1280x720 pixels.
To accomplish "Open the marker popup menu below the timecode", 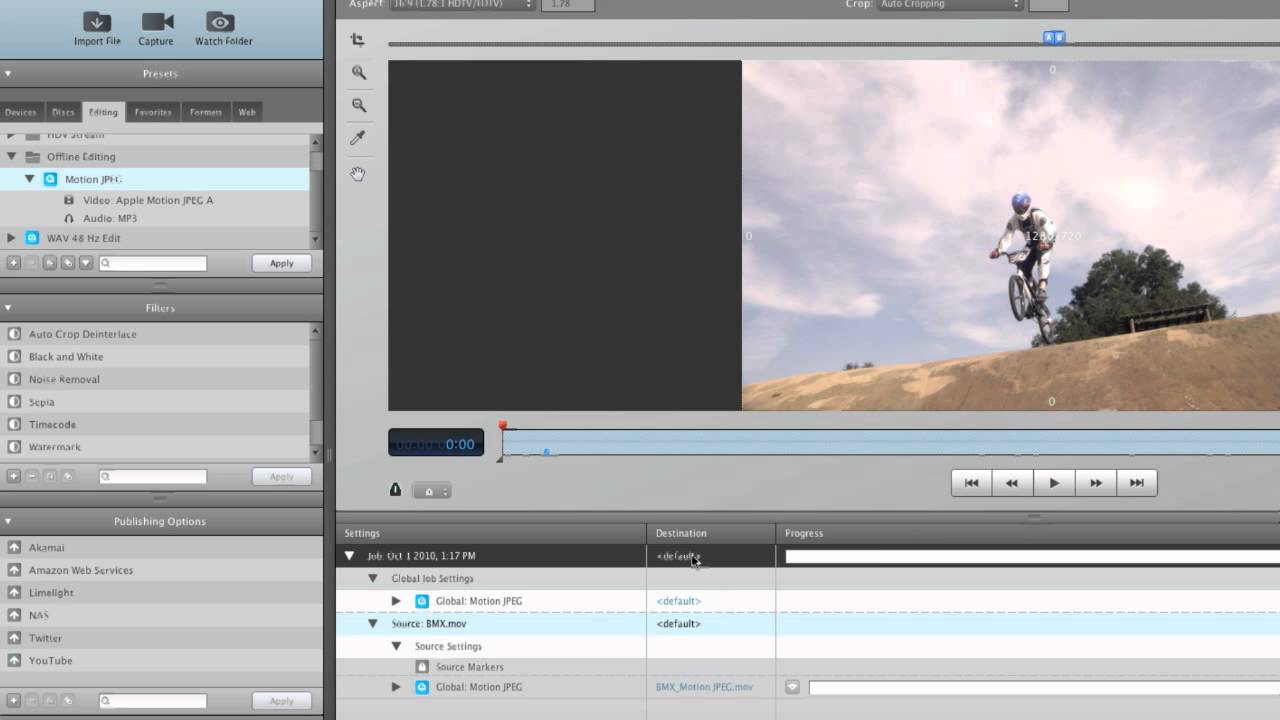I will (432, 491).
